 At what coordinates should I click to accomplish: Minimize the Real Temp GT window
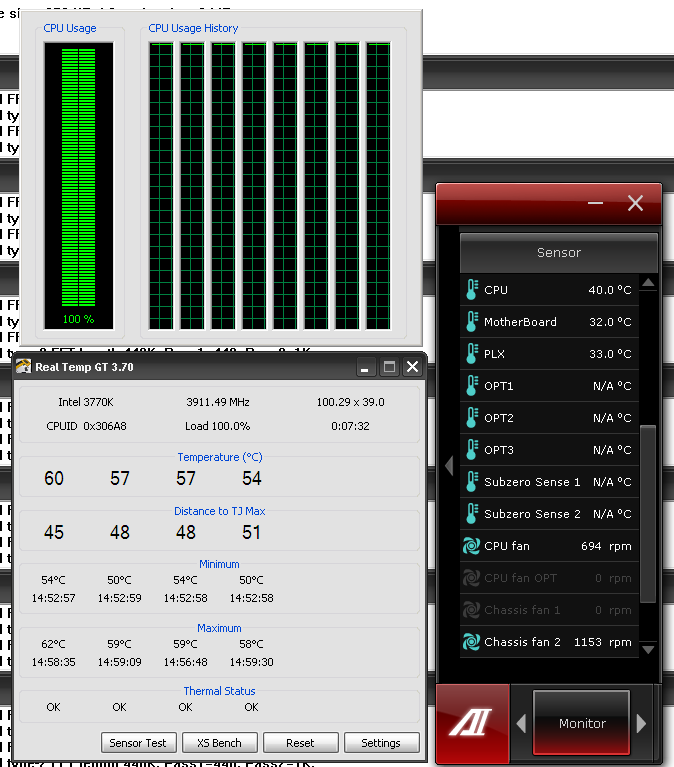pyautogui.click(x=365, y=367)
